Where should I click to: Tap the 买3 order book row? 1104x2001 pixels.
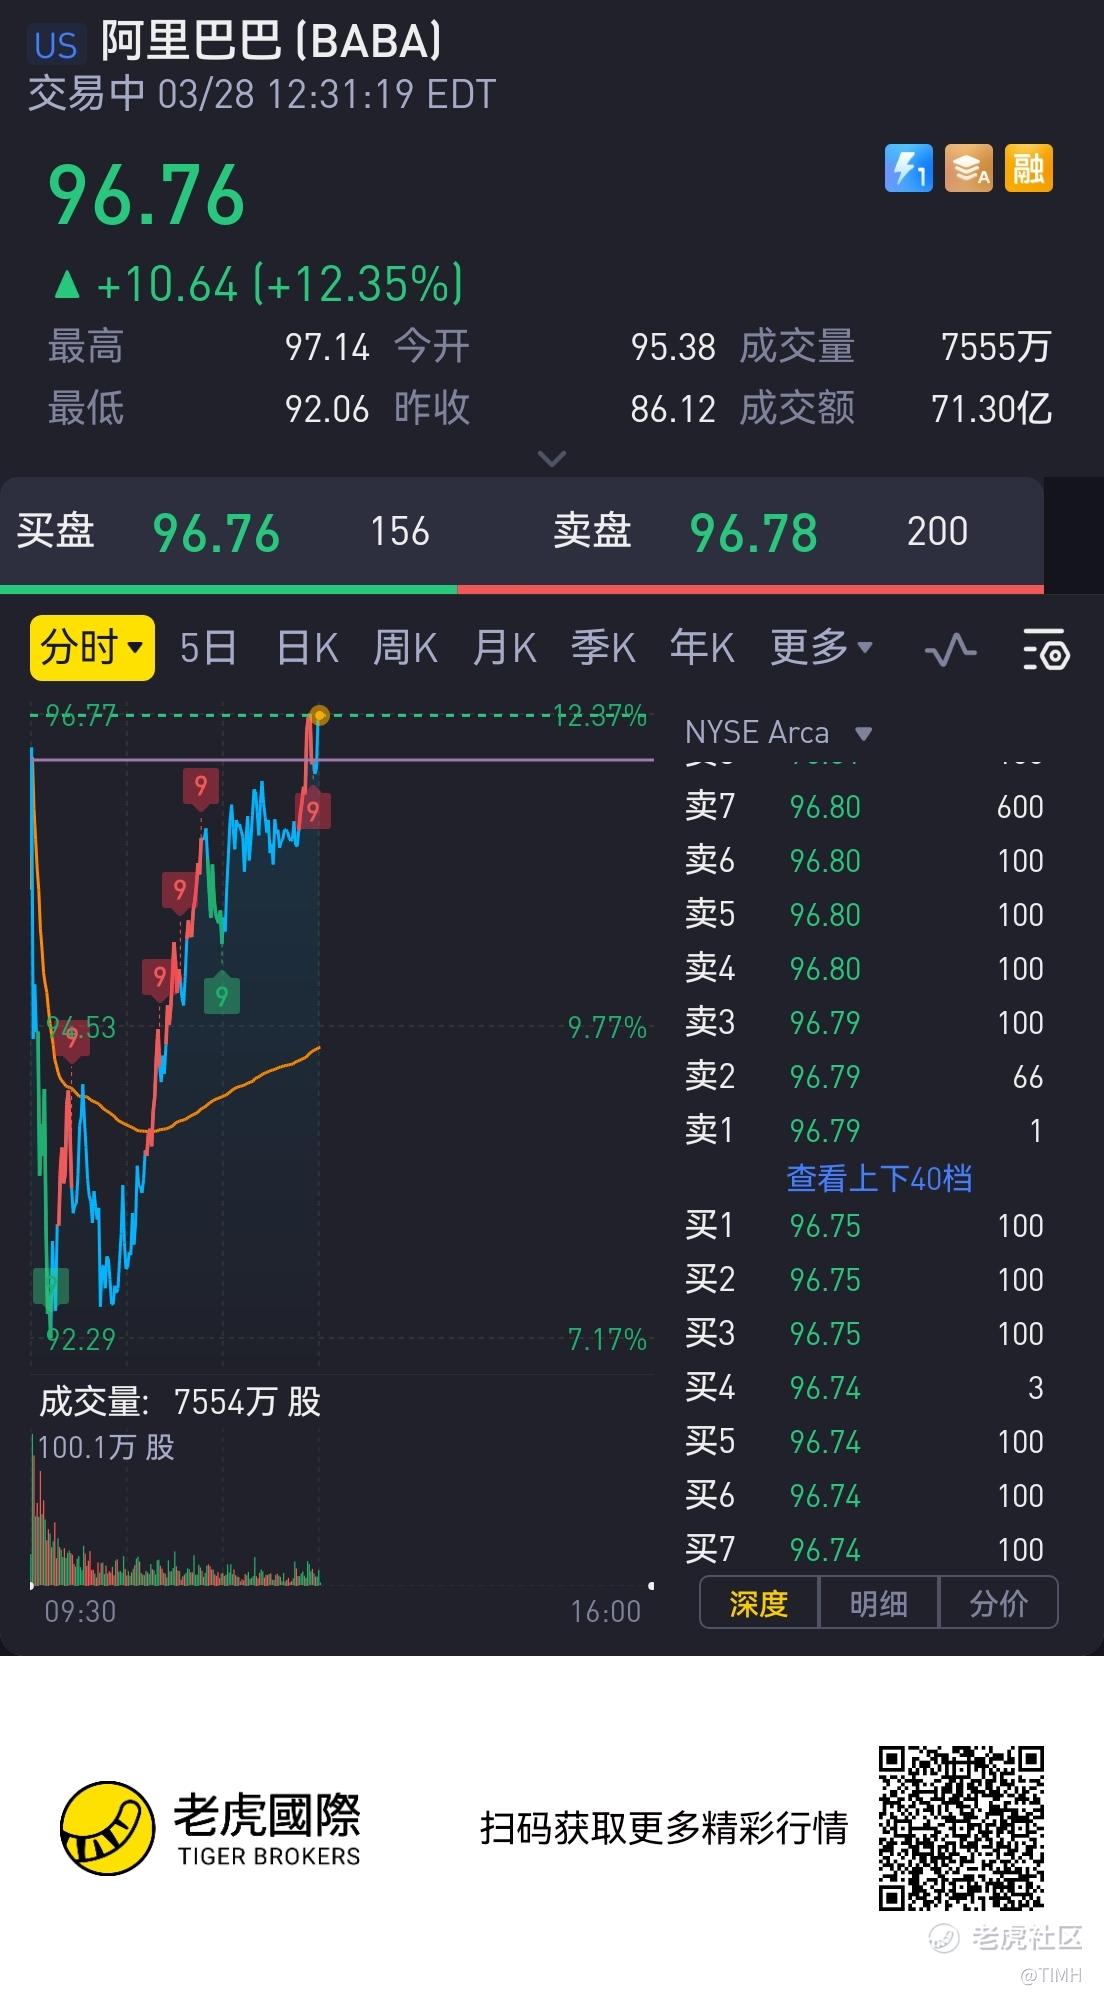tap(864, 1333)
